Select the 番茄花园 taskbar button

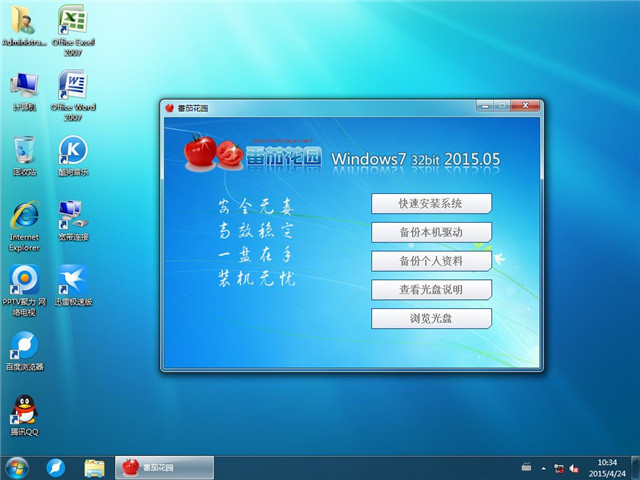[x=164, y=468]
